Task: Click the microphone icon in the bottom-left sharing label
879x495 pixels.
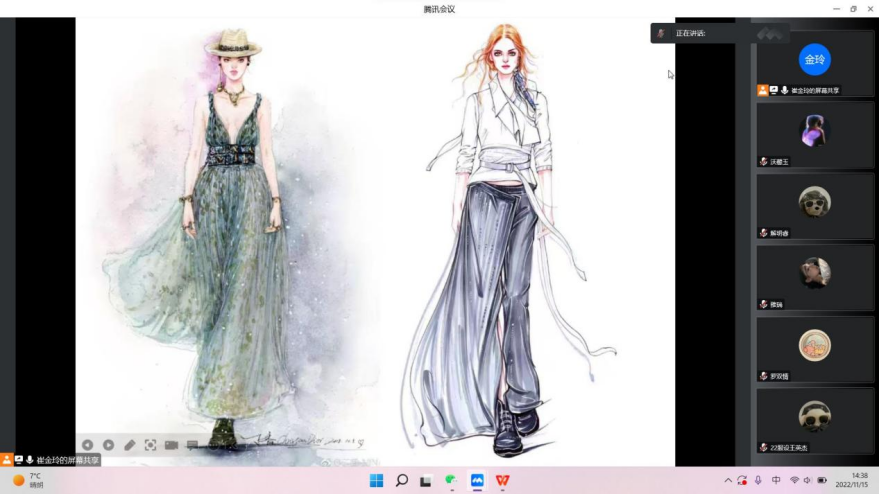Action: coord(29,460)
